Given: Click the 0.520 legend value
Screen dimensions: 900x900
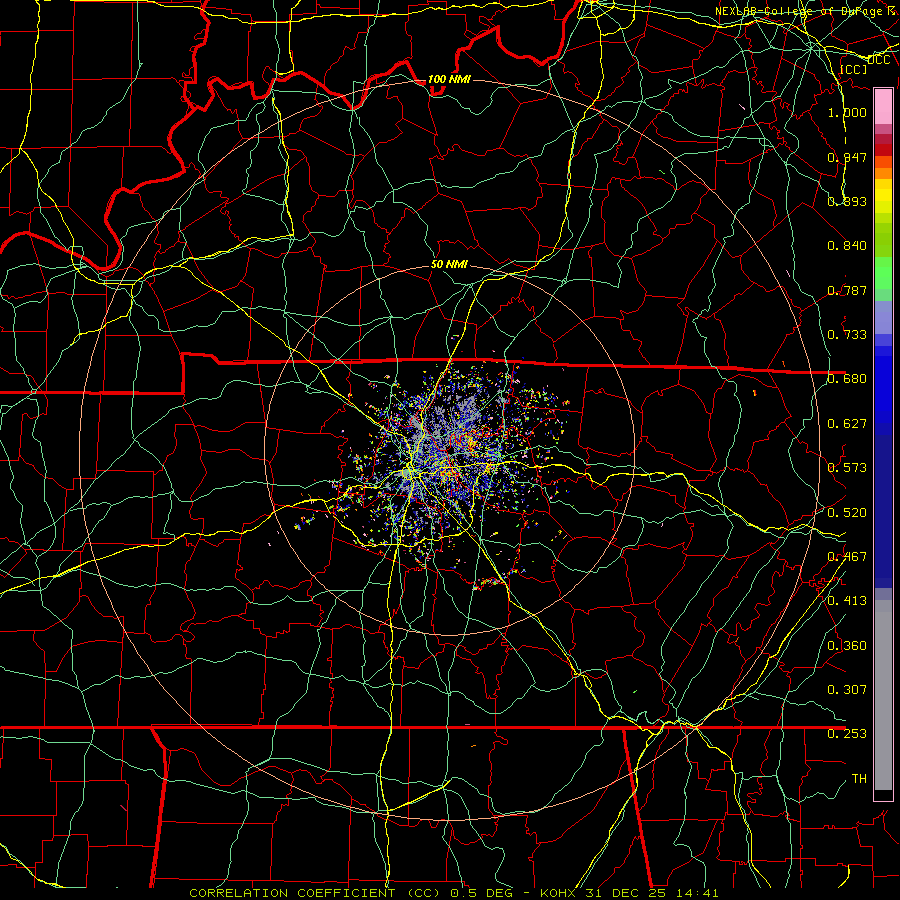Looking at the screenshot, I should coord(847,513).
